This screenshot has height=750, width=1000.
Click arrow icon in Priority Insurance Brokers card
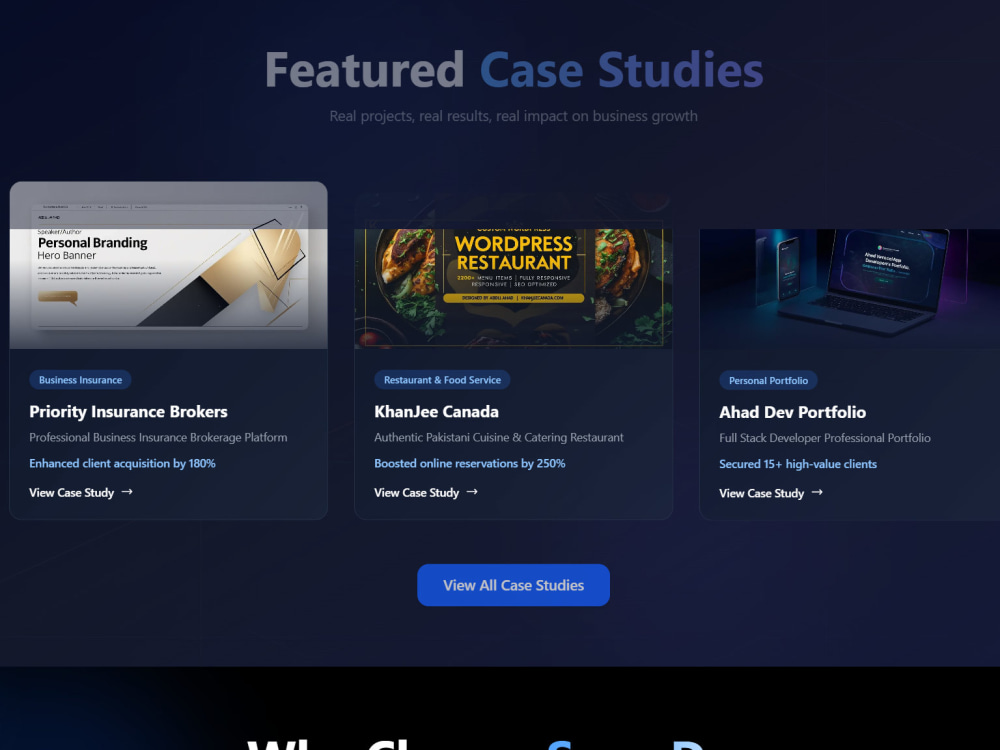click(x=127, y=492)
